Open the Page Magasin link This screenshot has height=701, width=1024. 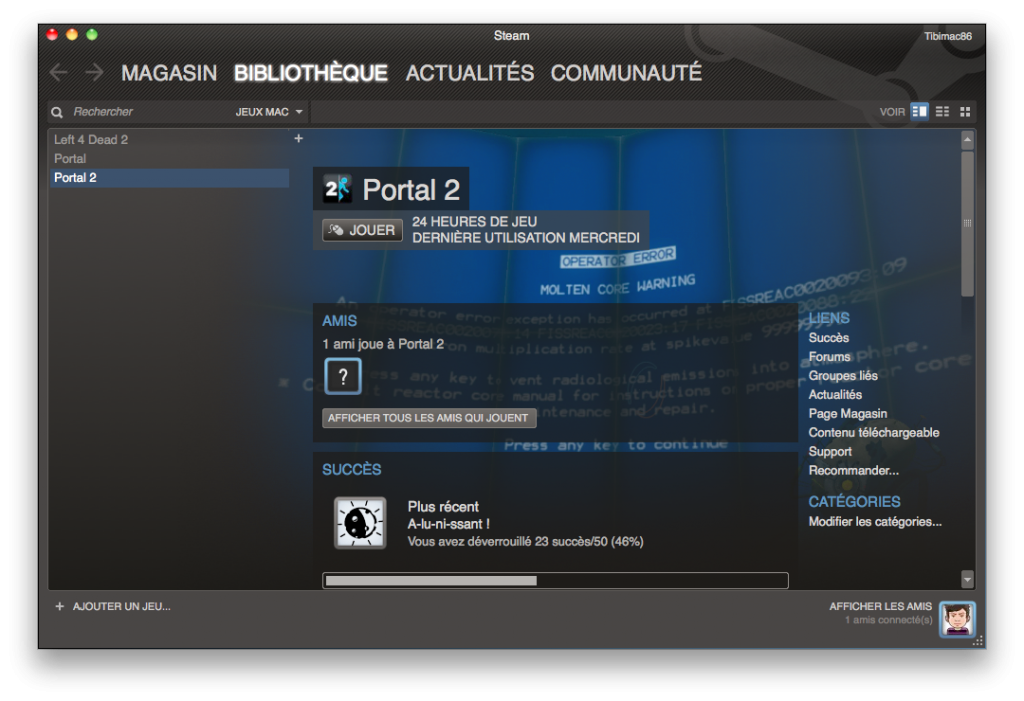pyautogui.click(x=848, y=414)
